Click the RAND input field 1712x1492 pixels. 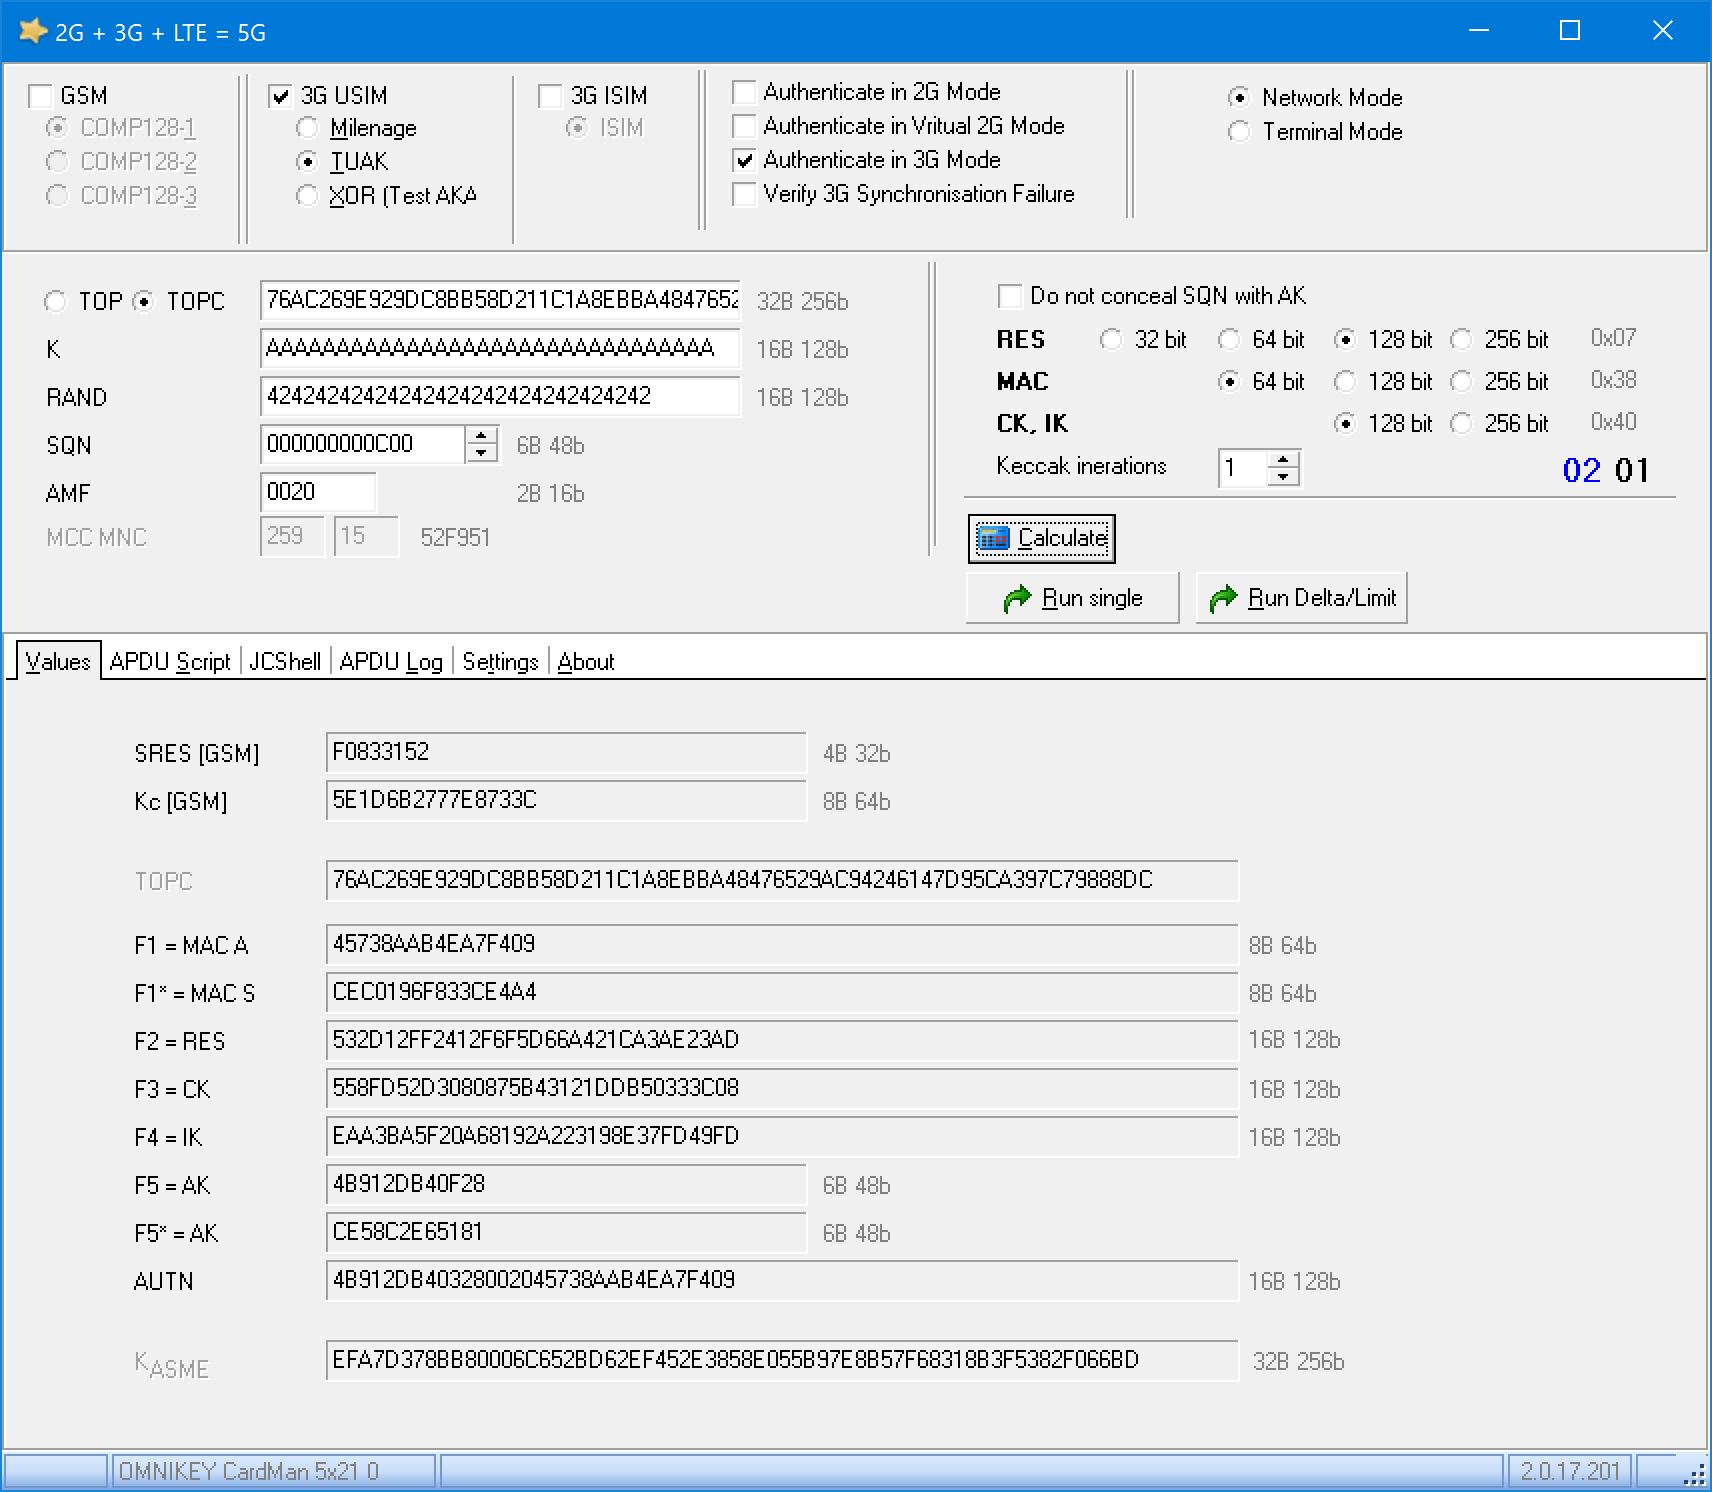point(500,396)
